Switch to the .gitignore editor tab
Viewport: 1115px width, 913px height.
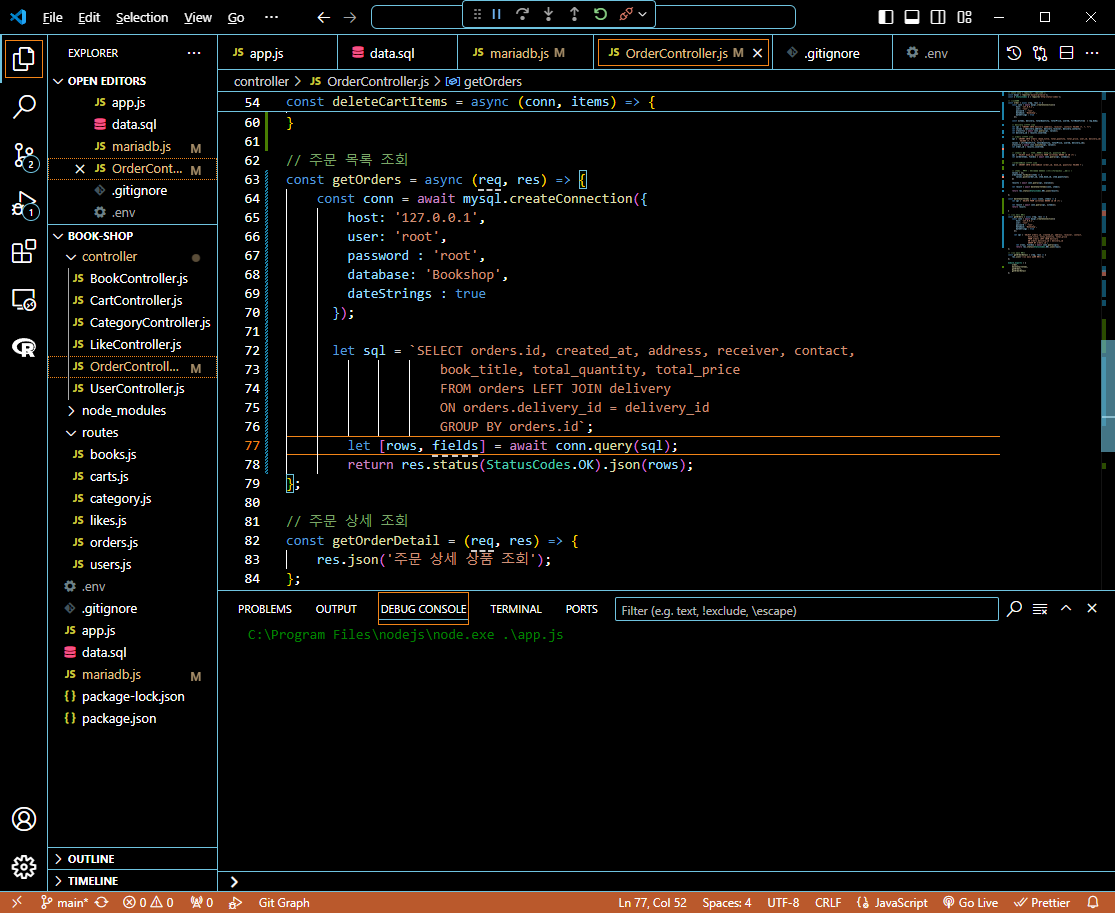(x=831, y=53)
